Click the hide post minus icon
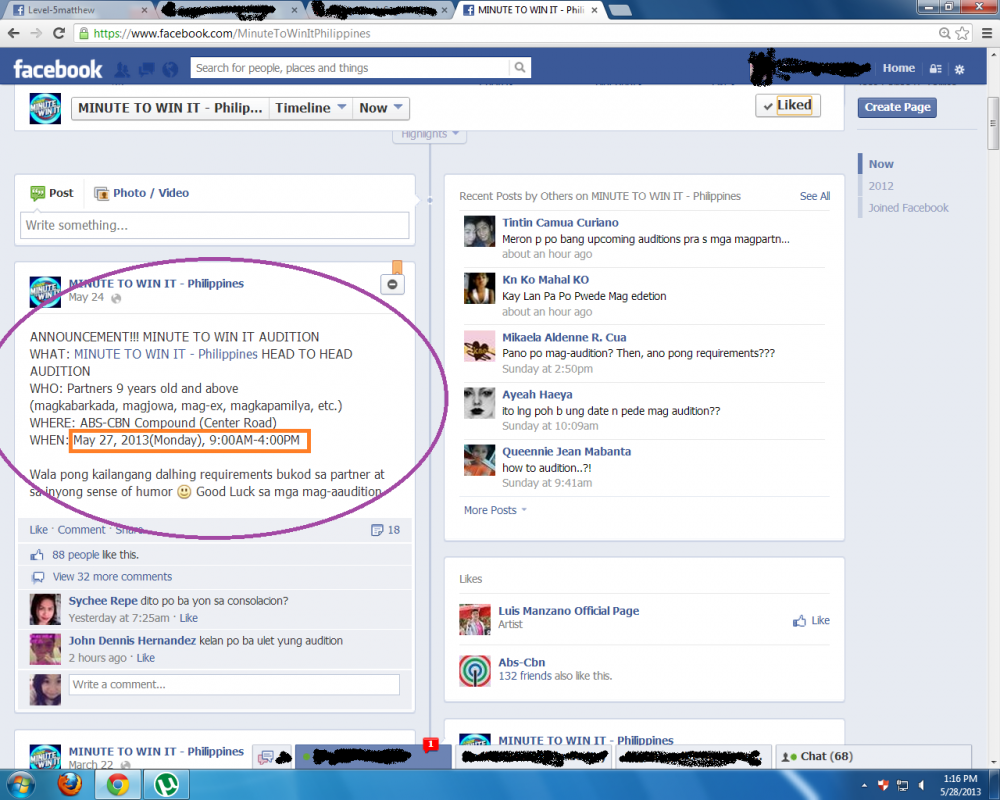 pyautogui.click(x=392, y=284)
